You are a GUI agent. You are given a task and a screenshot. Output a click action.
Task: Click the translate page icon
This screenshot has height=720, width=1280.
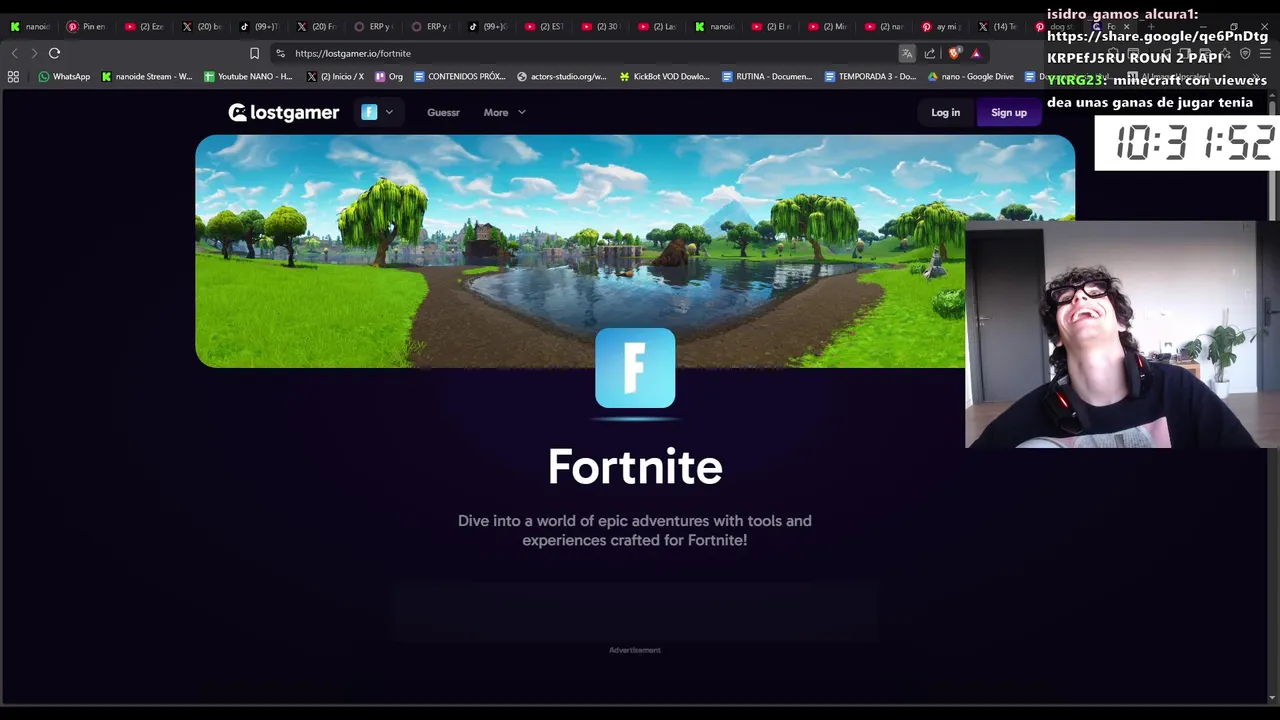[x=907, y=53]
